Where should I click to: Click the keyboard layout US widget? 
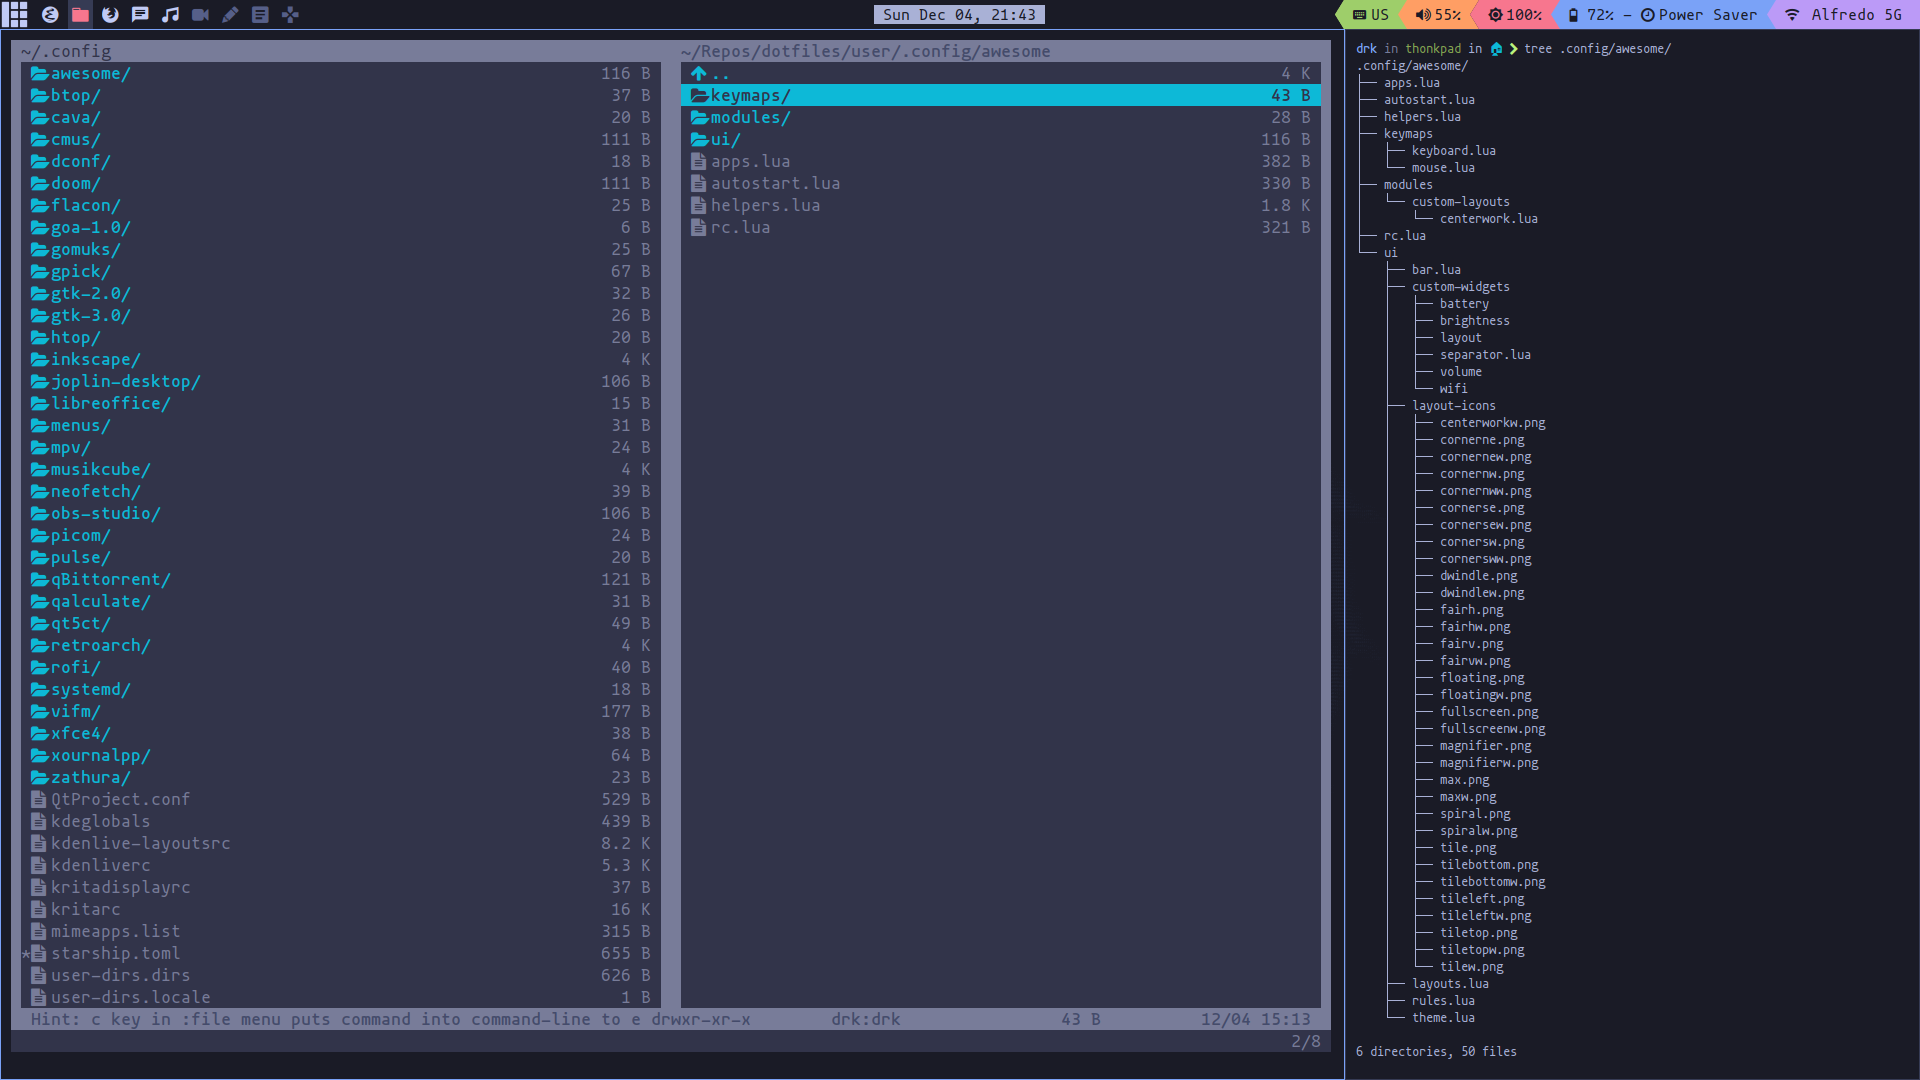[1370, 14]
